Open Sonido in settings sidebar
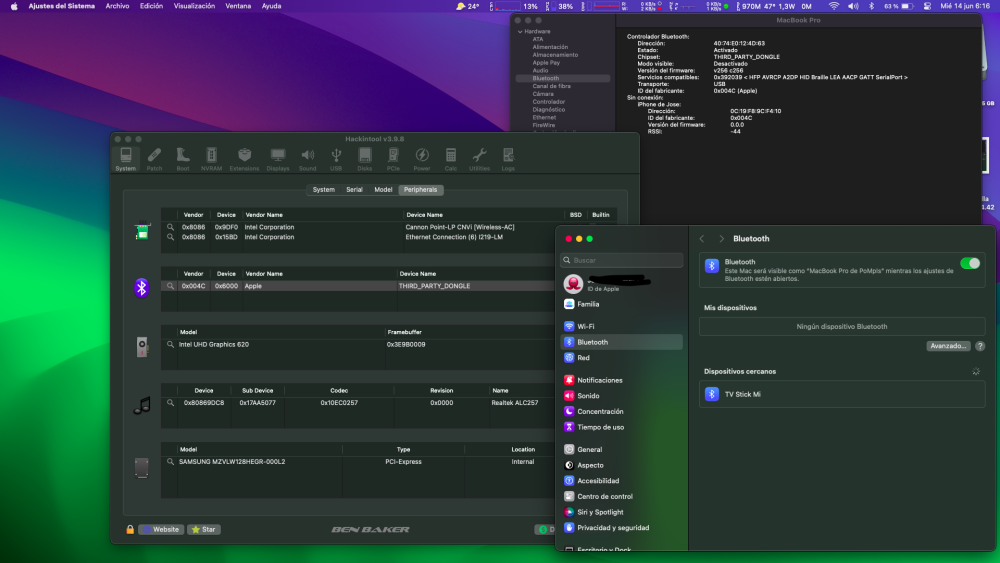This screenshot has width=1000, height=563. (x=622, y=396)
